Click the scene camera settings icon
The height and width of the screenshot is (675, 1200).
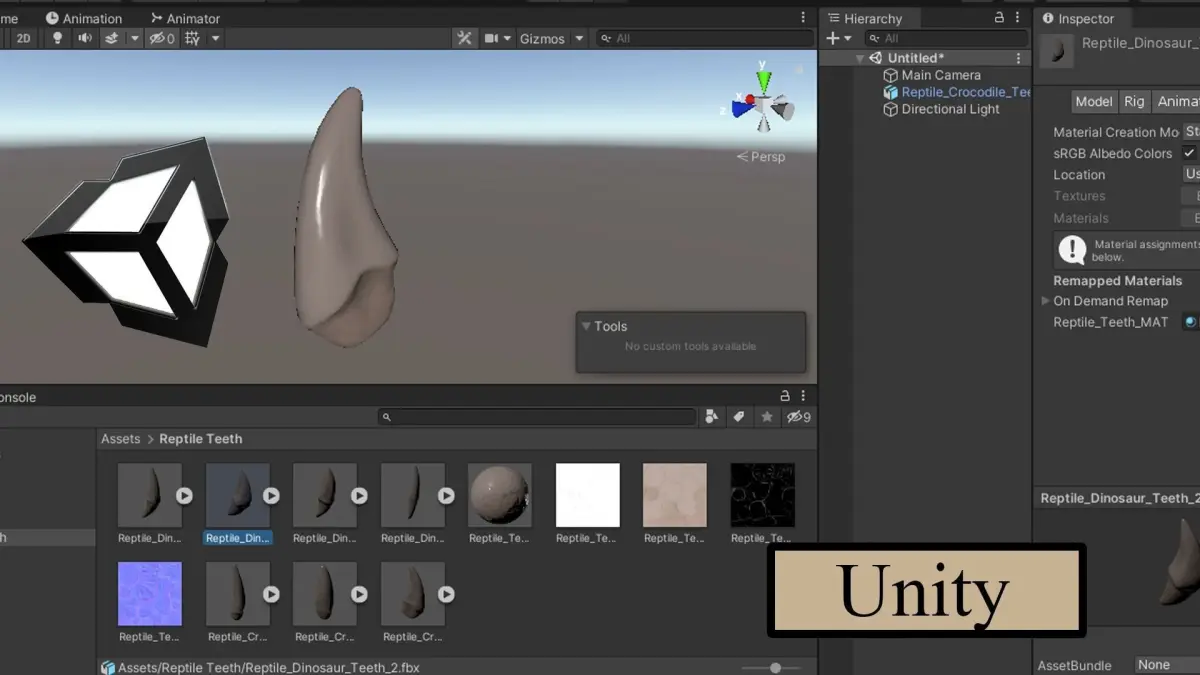[x=491, y=38]
